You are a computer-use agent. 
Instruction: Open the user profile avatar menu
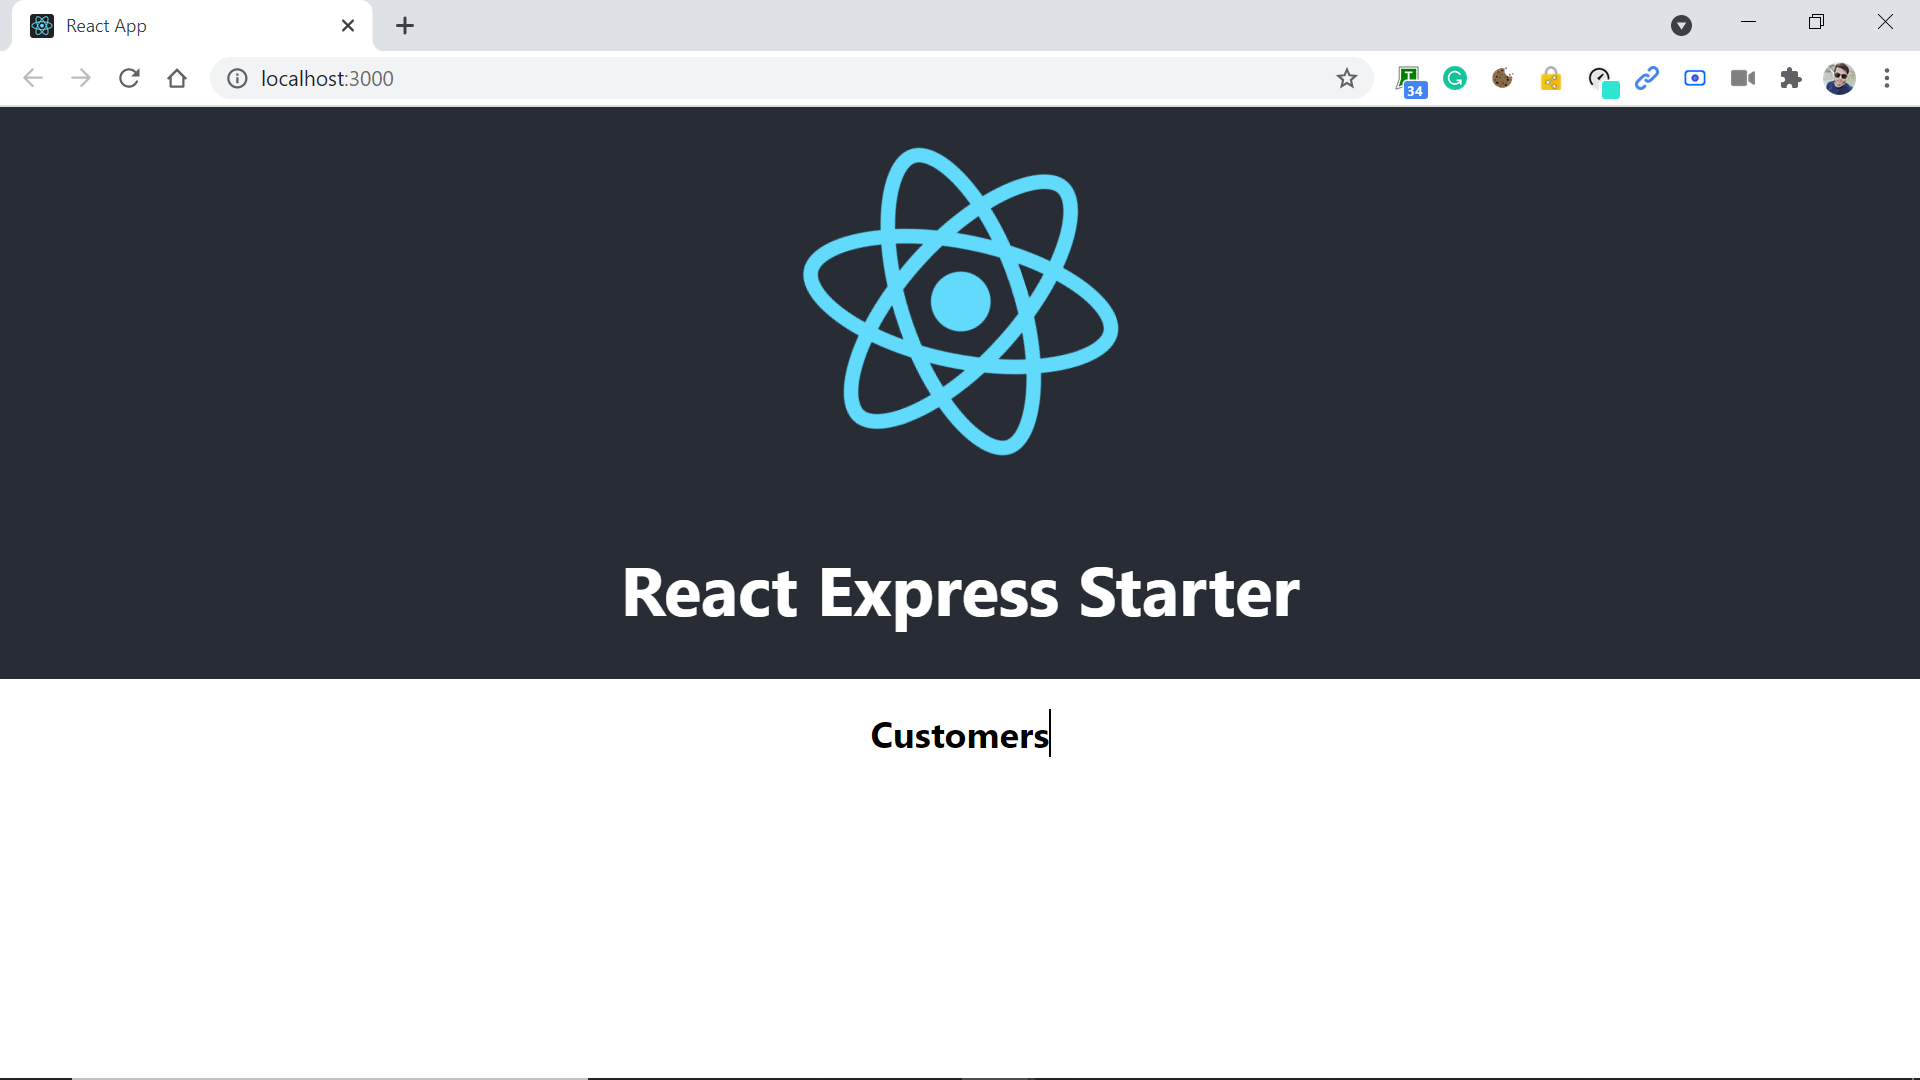coord(1839,78)
